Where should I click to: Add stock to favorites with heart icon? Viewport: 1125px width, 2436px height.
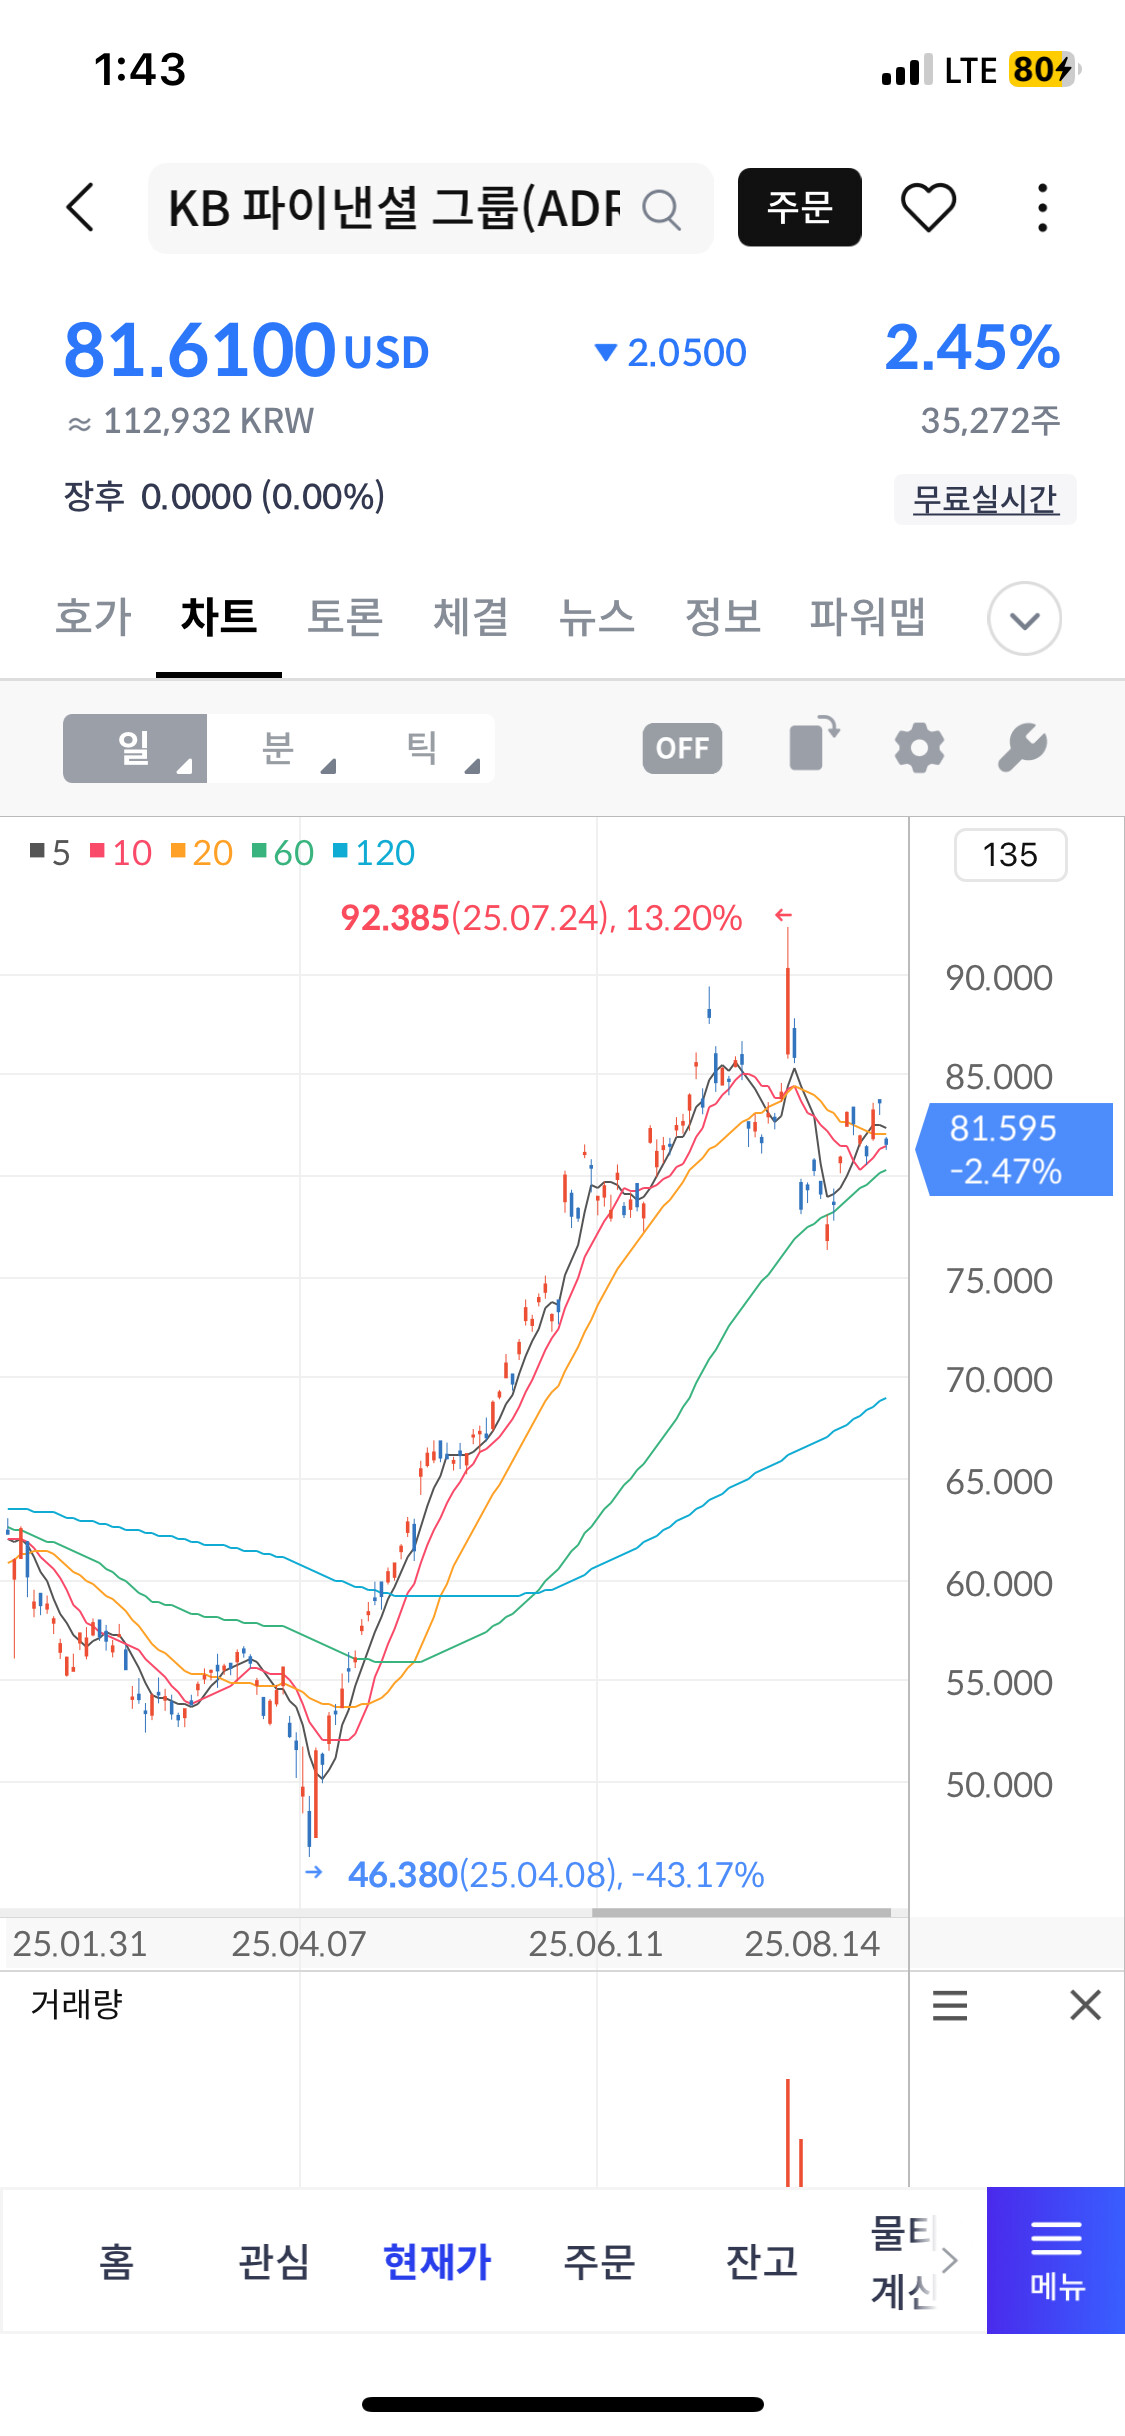[928, 208]
